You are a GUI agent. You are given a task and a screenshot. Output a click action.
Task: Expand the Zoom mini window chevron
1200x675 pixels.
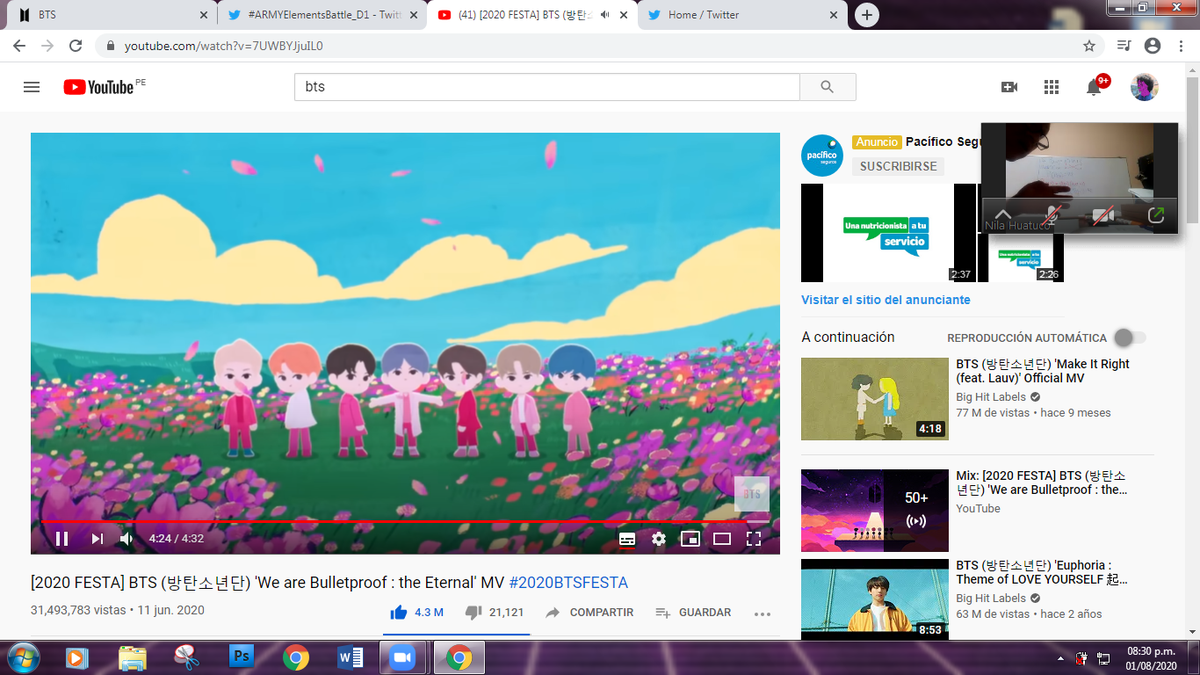pos(1003,215)
